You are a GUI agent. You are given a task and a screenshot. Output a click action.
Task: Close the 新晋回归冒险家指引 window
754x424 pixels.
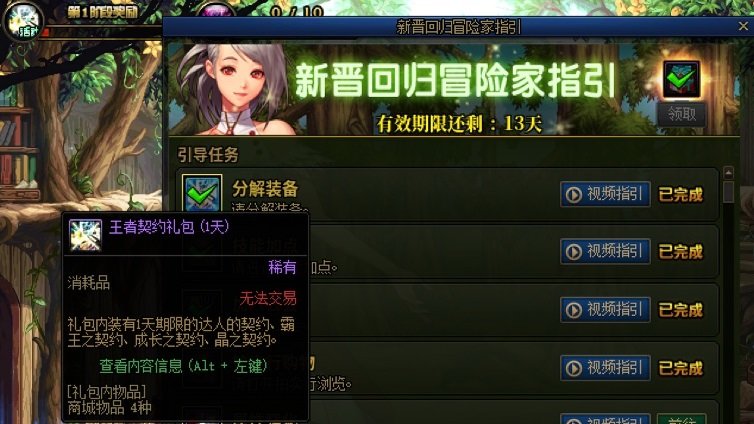click(743, 26)
